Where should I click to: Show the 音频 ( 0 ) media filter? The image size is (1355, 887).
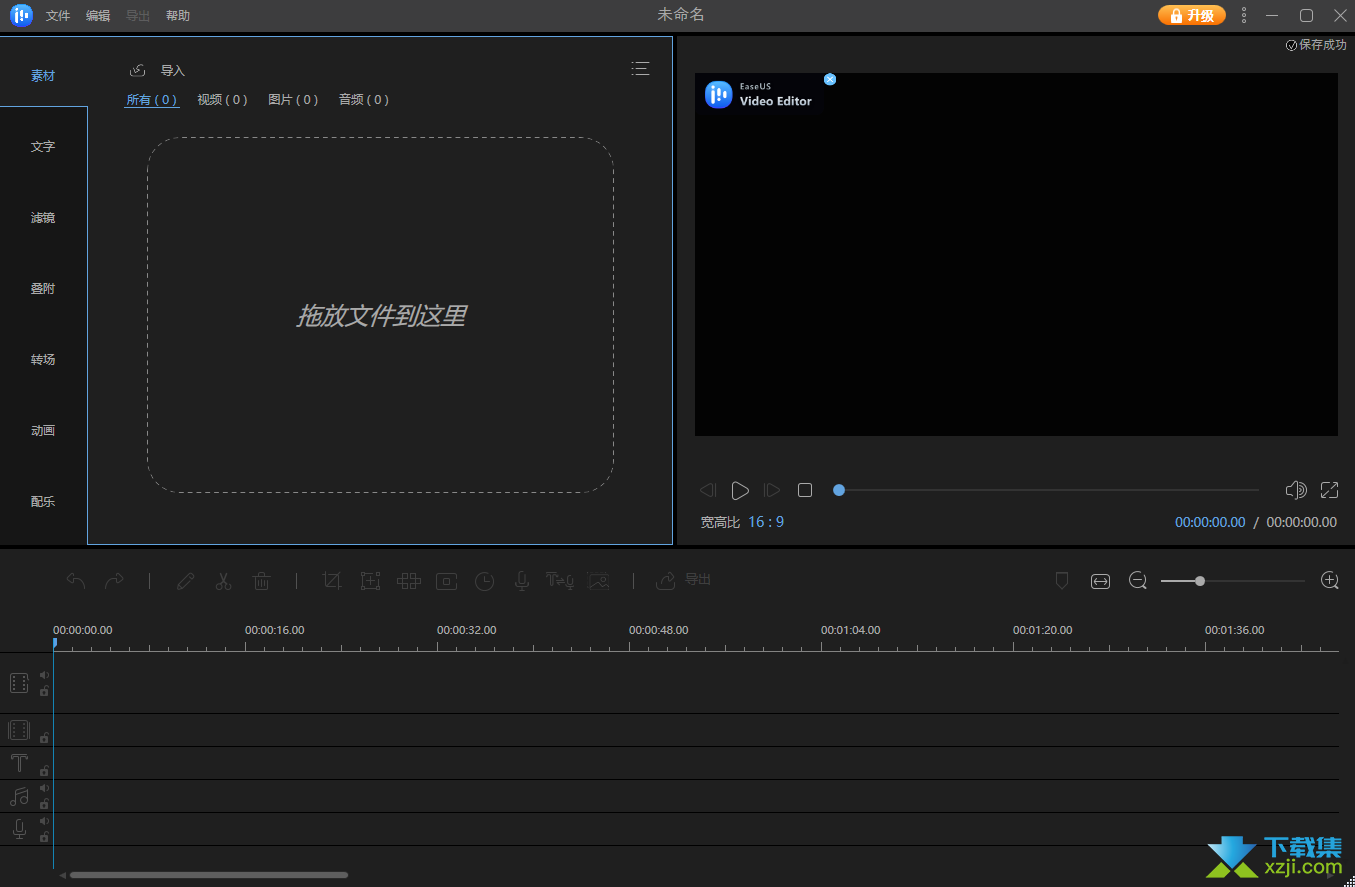coord(364,100)
